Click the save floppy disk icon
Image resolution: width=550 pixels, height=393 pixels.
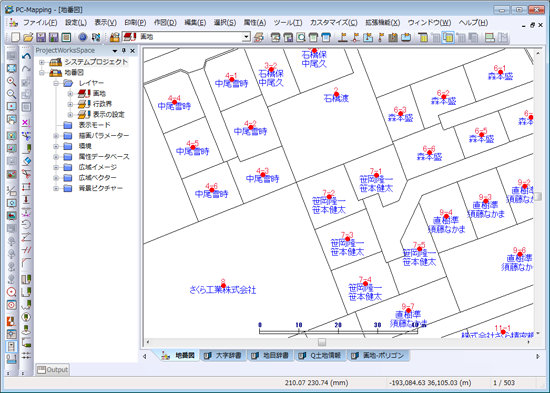[41, 37]
